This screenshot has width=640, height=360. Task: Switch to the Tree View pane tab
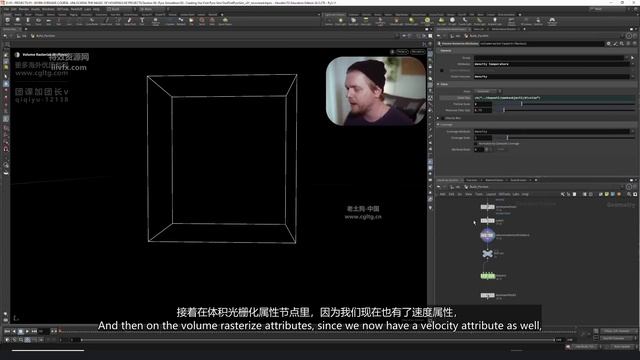[x=471, y=180]
